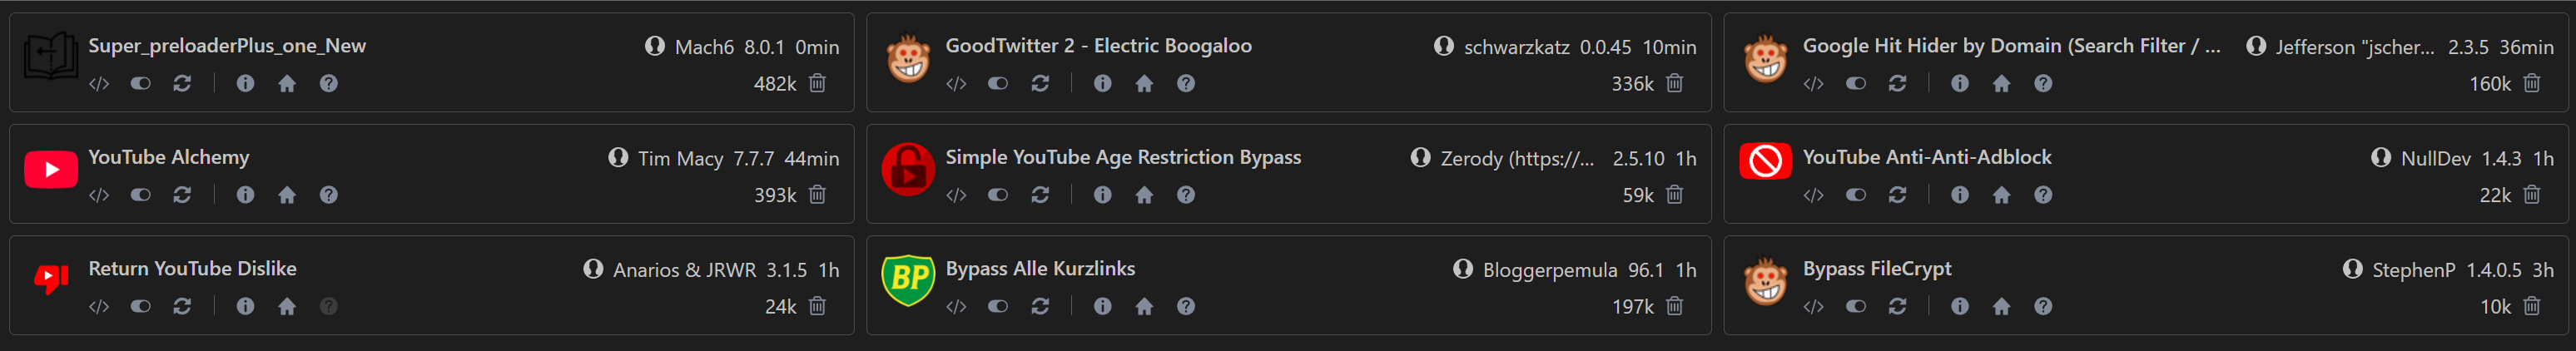The width and height of the screenshot is (2576, 351).
Task: Switch YouTube Anti-Anti-Adblock enabled state
Action: (x=1856, y=195)
